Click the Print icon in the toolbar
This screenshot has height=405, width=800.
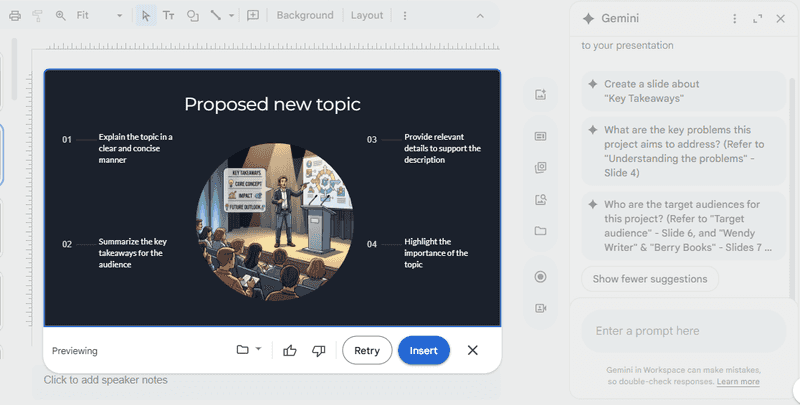click(x=14, y=16)
